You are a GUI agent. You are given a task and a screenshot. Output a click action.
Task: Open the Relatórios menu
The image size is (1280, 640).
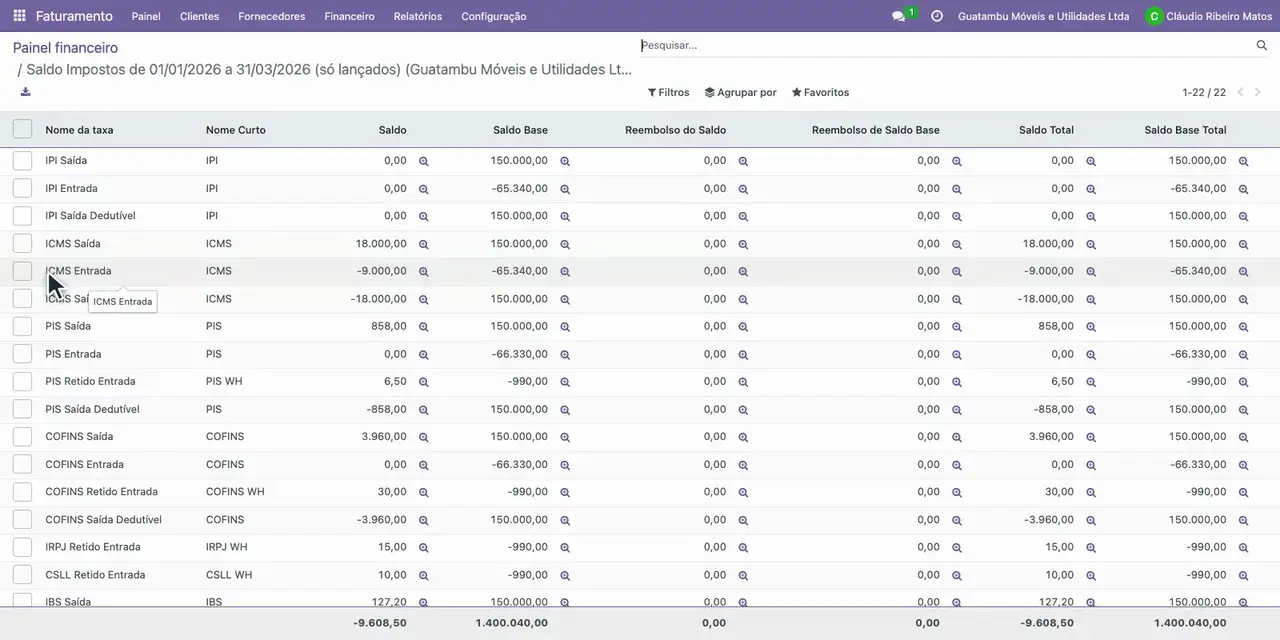418,16
